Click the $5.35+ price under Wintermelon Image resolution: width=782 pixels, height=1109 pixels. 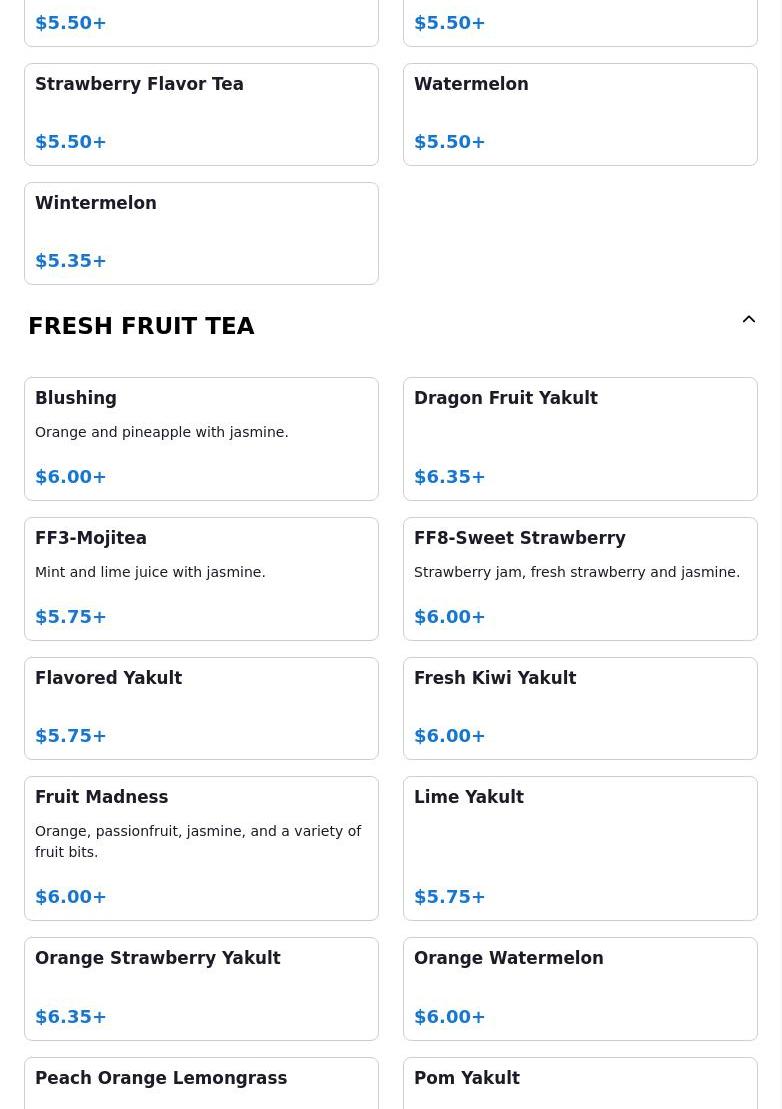pyautogui.click(x=71, y=261)
